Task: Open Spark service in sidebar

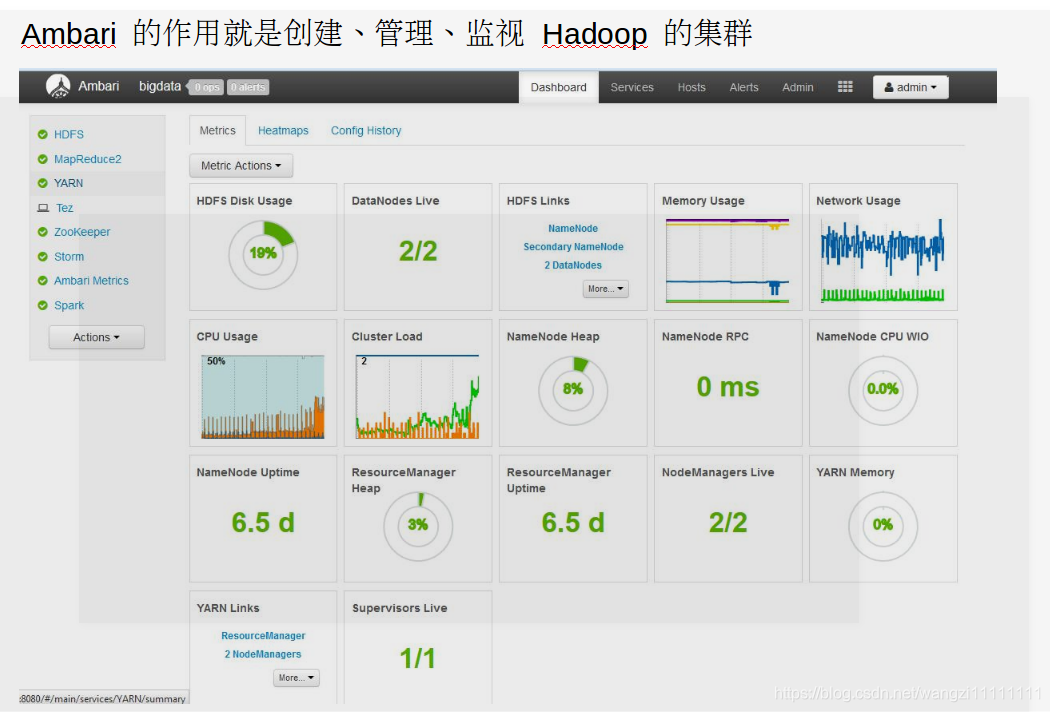Action: point(69,306)
